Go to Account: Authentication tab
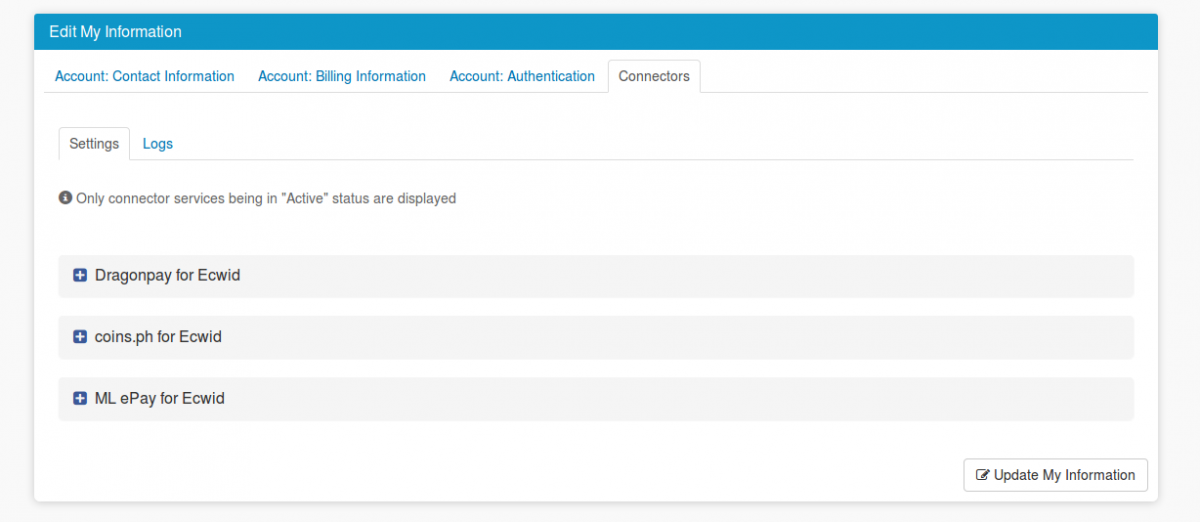The height and width of the screenshot is (522, 1200). [x=522, y=76]
